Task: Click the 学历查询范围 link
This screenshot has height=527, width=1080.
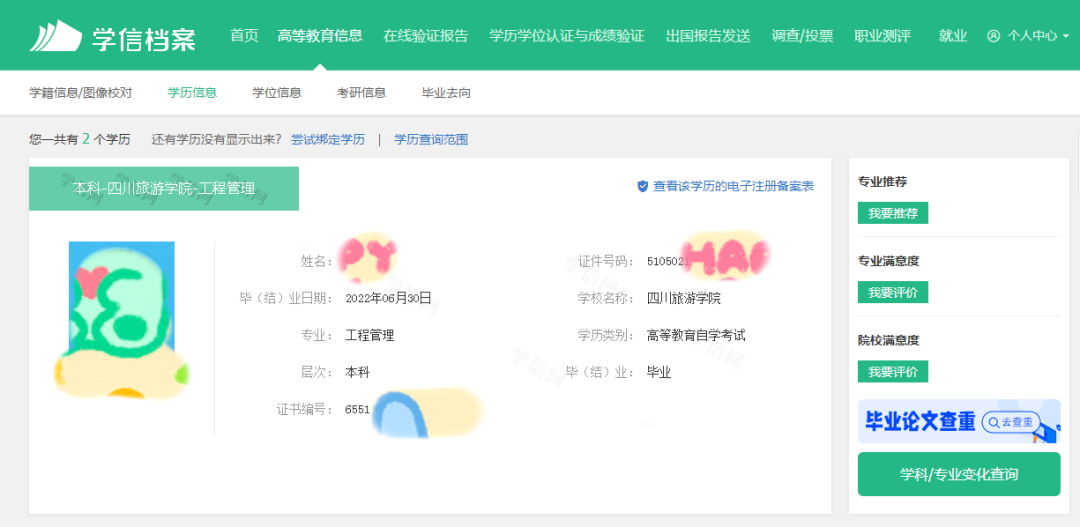Action: coord(431,139)
